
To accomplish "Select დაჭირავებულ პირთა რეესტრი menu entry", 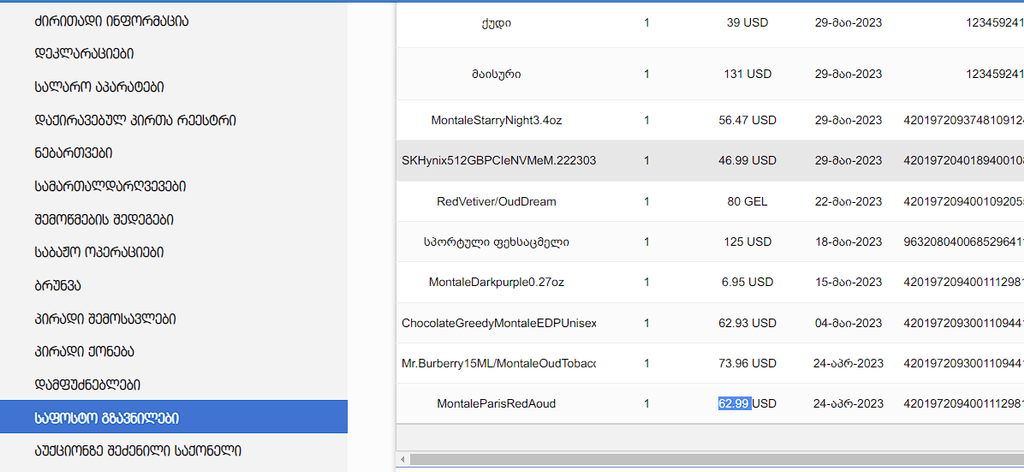I will click(x=135, y=120).
